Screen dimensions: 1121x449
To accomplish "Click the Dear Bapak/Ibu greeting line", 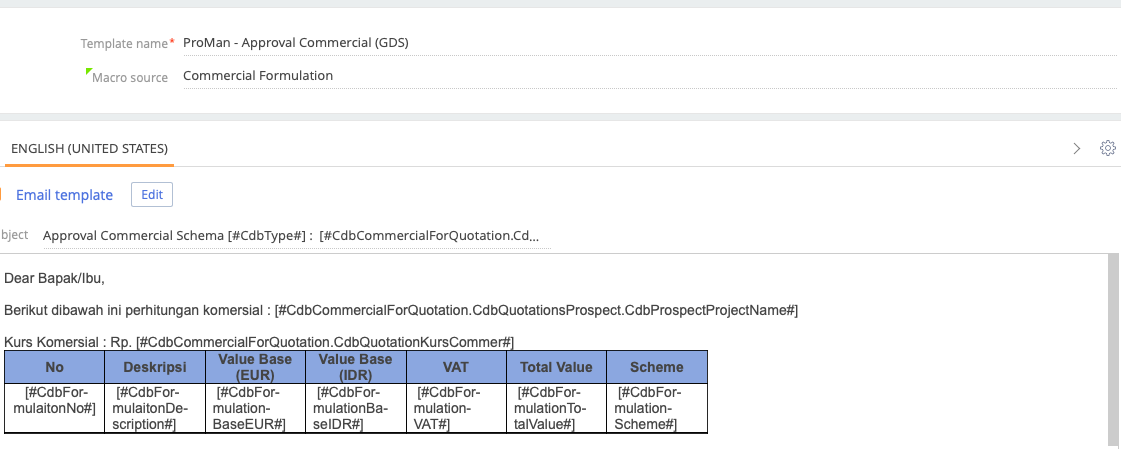I will (54, 279).
